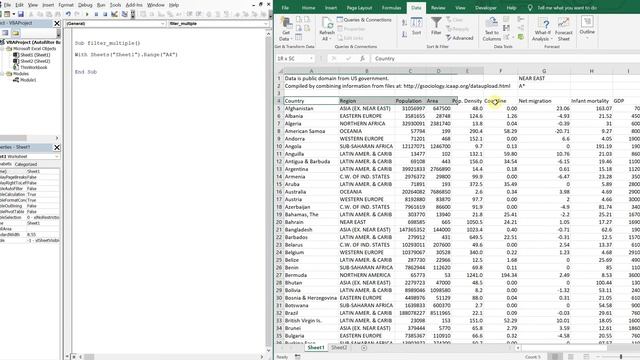Select Sheet1 (Sheet1) in project tree
Image resolution: width=640 pixels, height=360 pixels.
point(35,55)
